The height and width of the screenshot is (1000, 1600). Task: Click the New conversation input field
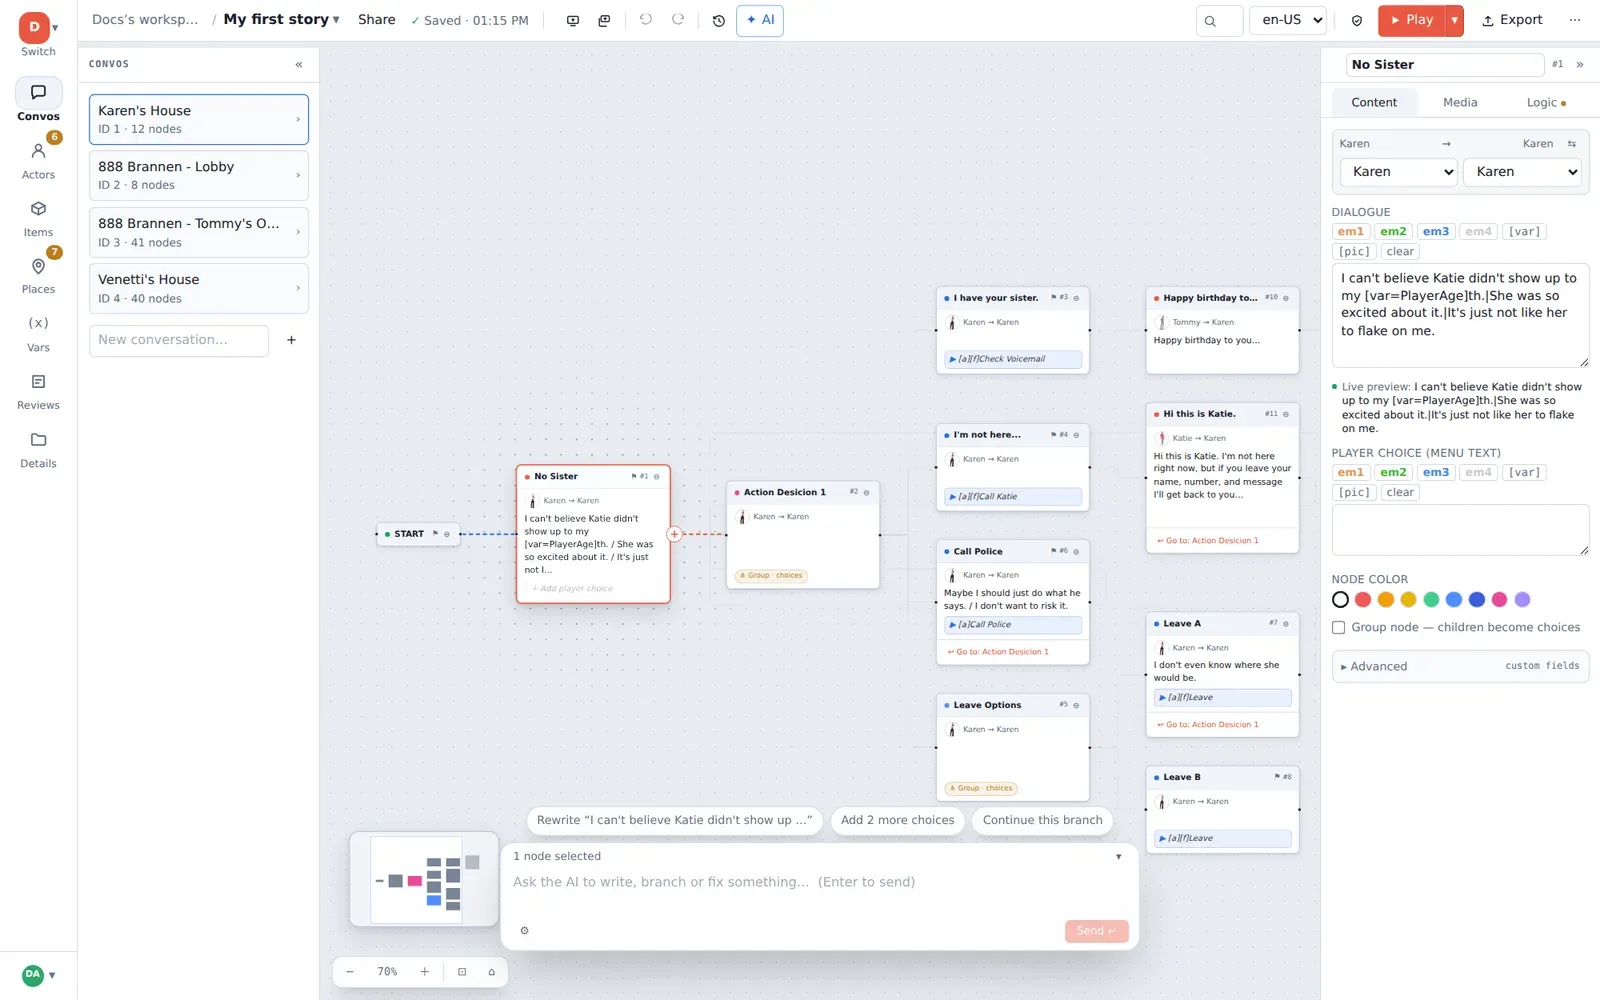pyautogui.click(x=179, y=340)
